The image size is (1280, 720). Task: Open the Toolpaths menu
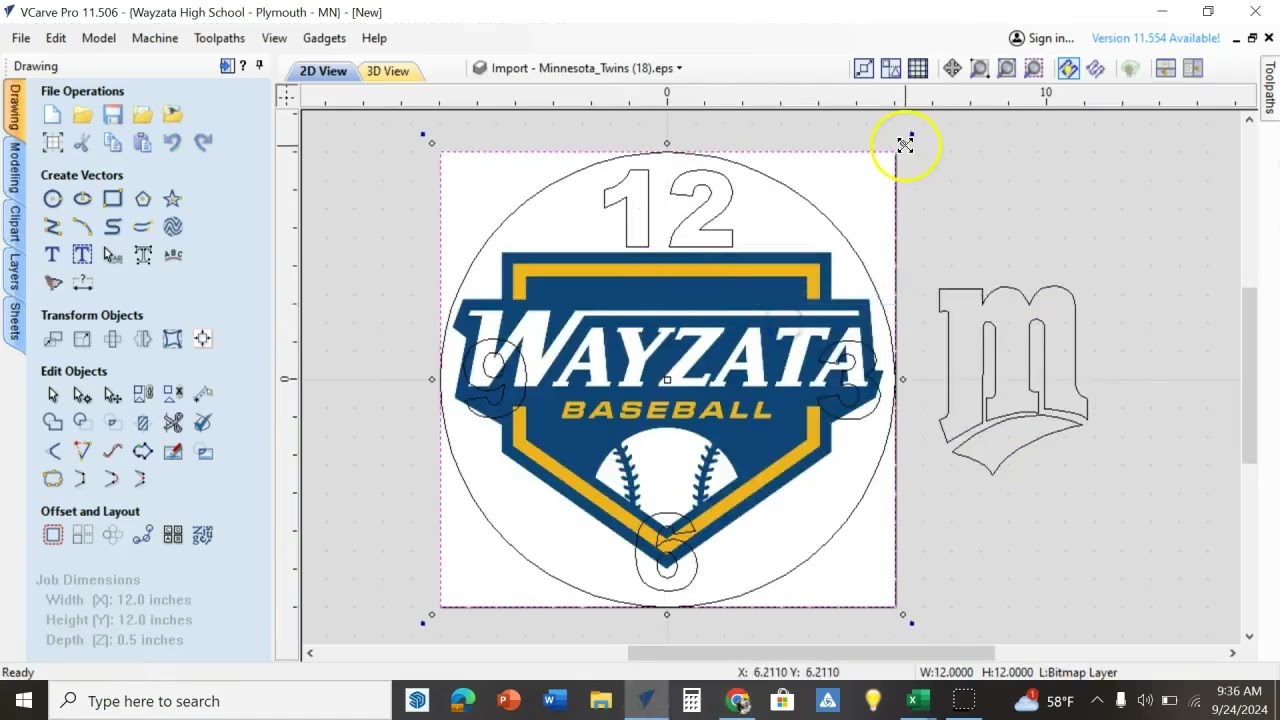click(219, 38)
